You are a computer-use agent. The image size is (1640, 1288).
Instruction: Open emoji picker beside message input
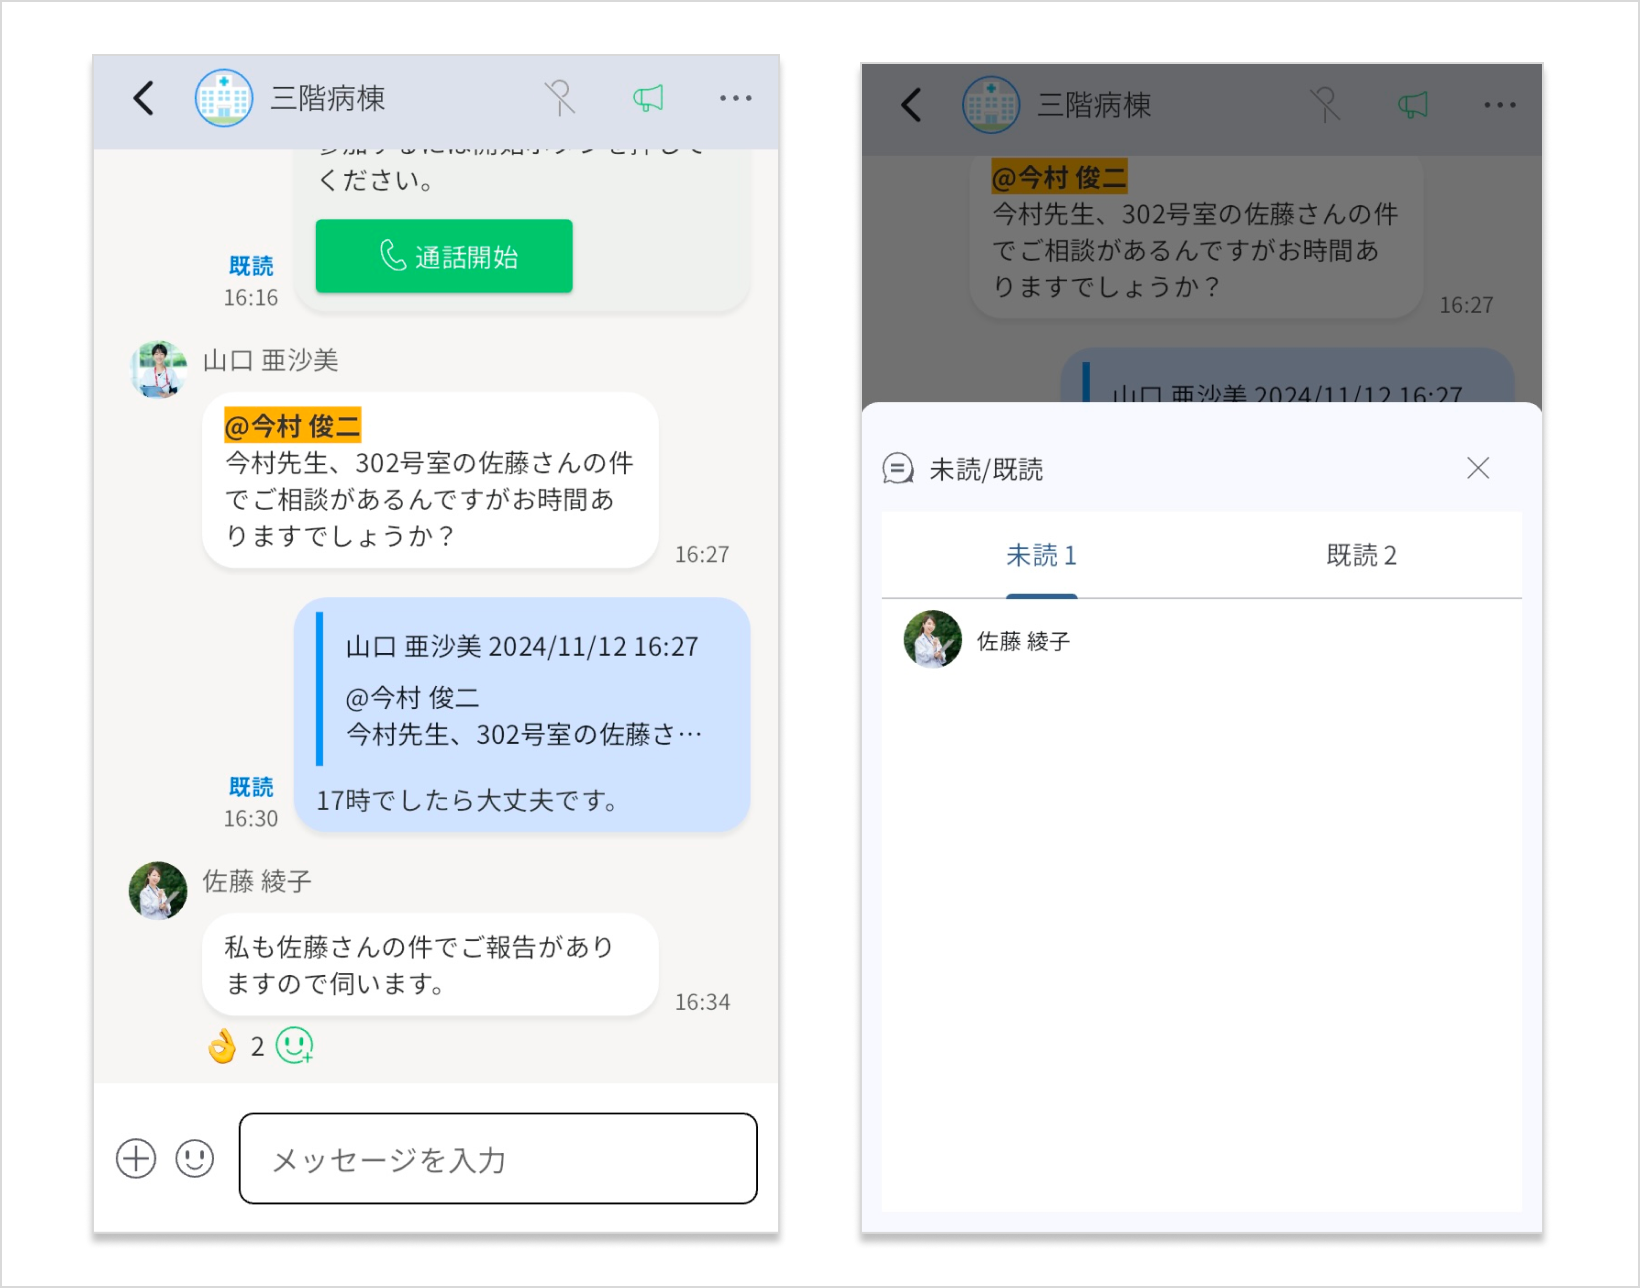pyautogui.click(x=195, y=1159)
